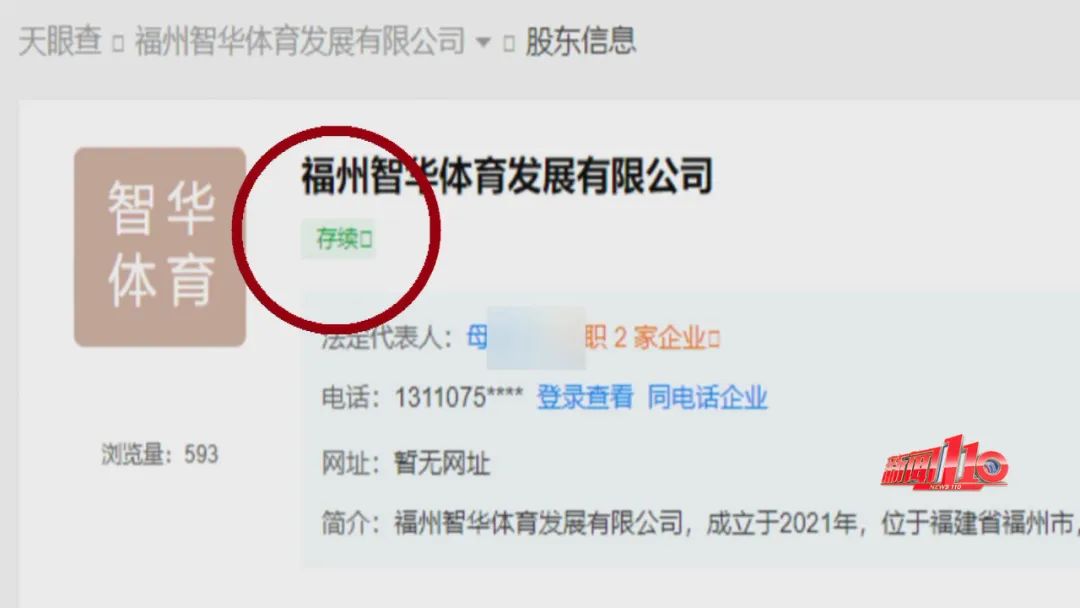Open the 同电话企业 link
Viewport: 1080px width, 608px height.
(707, 397)
